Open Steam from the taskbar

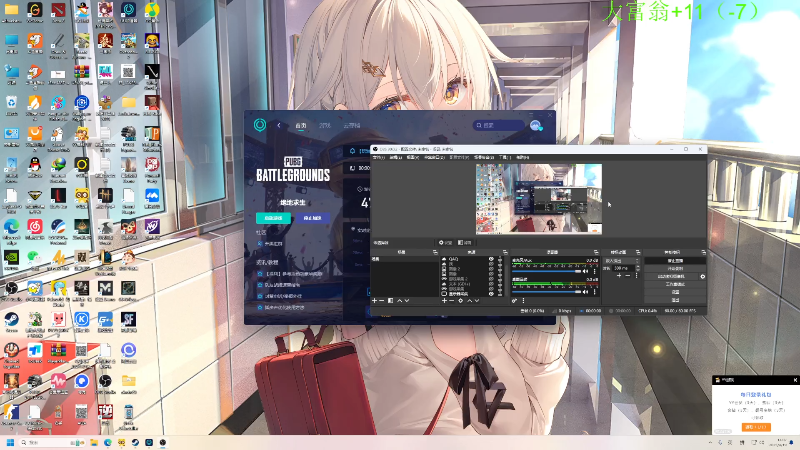(x=135, y=442)
